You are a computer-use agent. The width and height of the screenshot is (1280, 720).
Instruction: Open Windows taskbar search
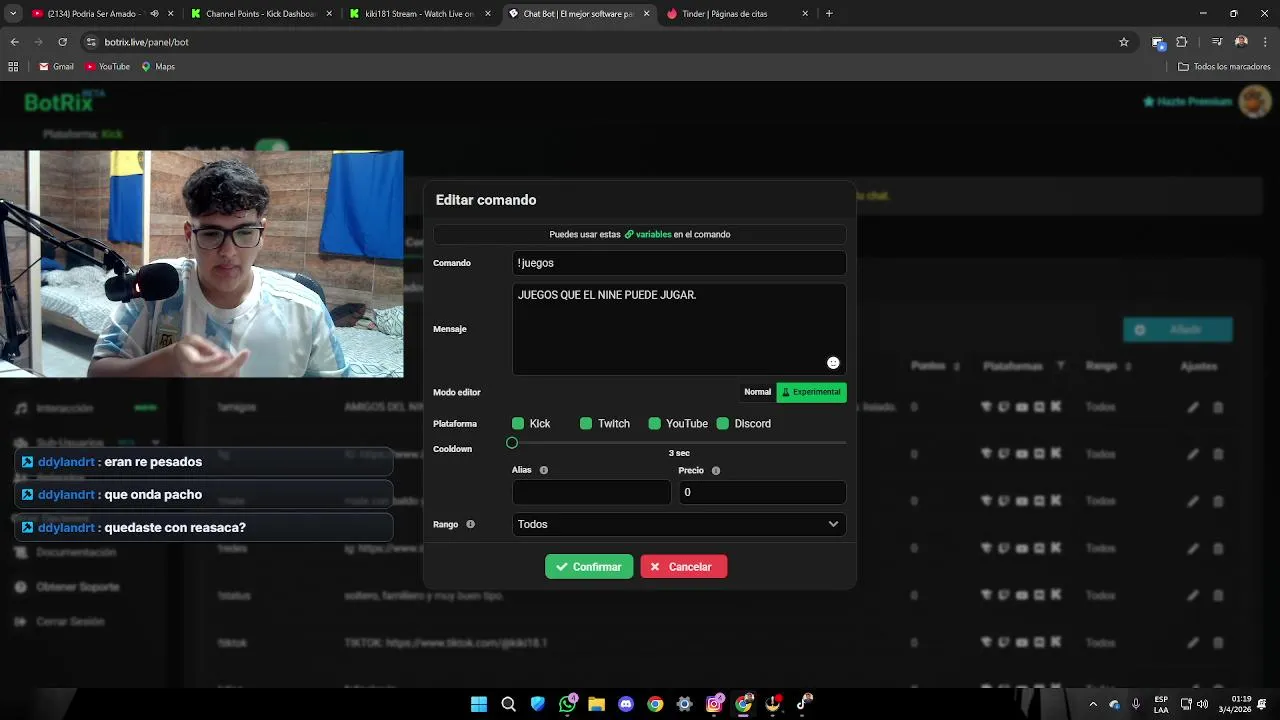(508, 704)
